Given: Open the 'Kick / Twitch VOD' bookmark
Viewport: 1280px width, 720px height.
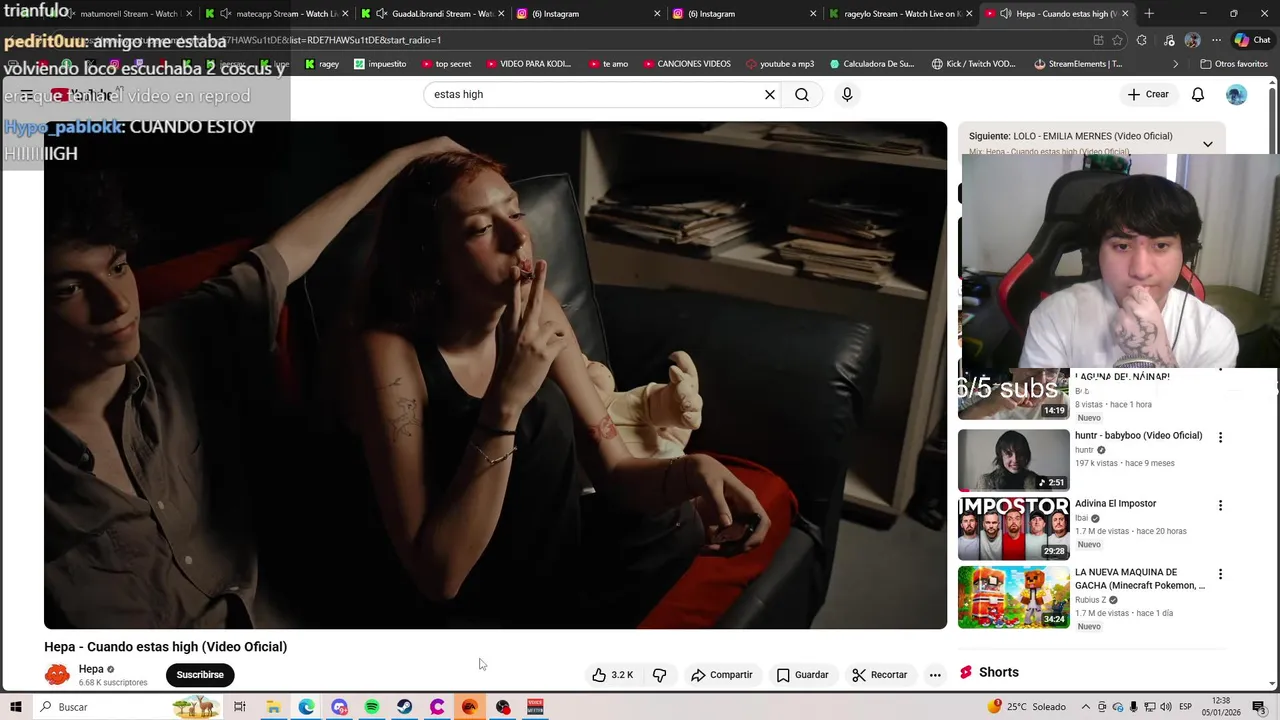Looking at the screenshot, I should tap(973, 64).
